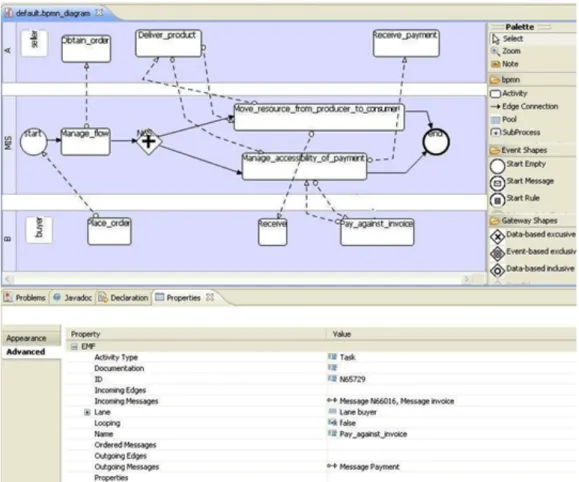Select the Manage_accessibility_of_payment task
Screen dimensions: 579x482
point(304,167)
